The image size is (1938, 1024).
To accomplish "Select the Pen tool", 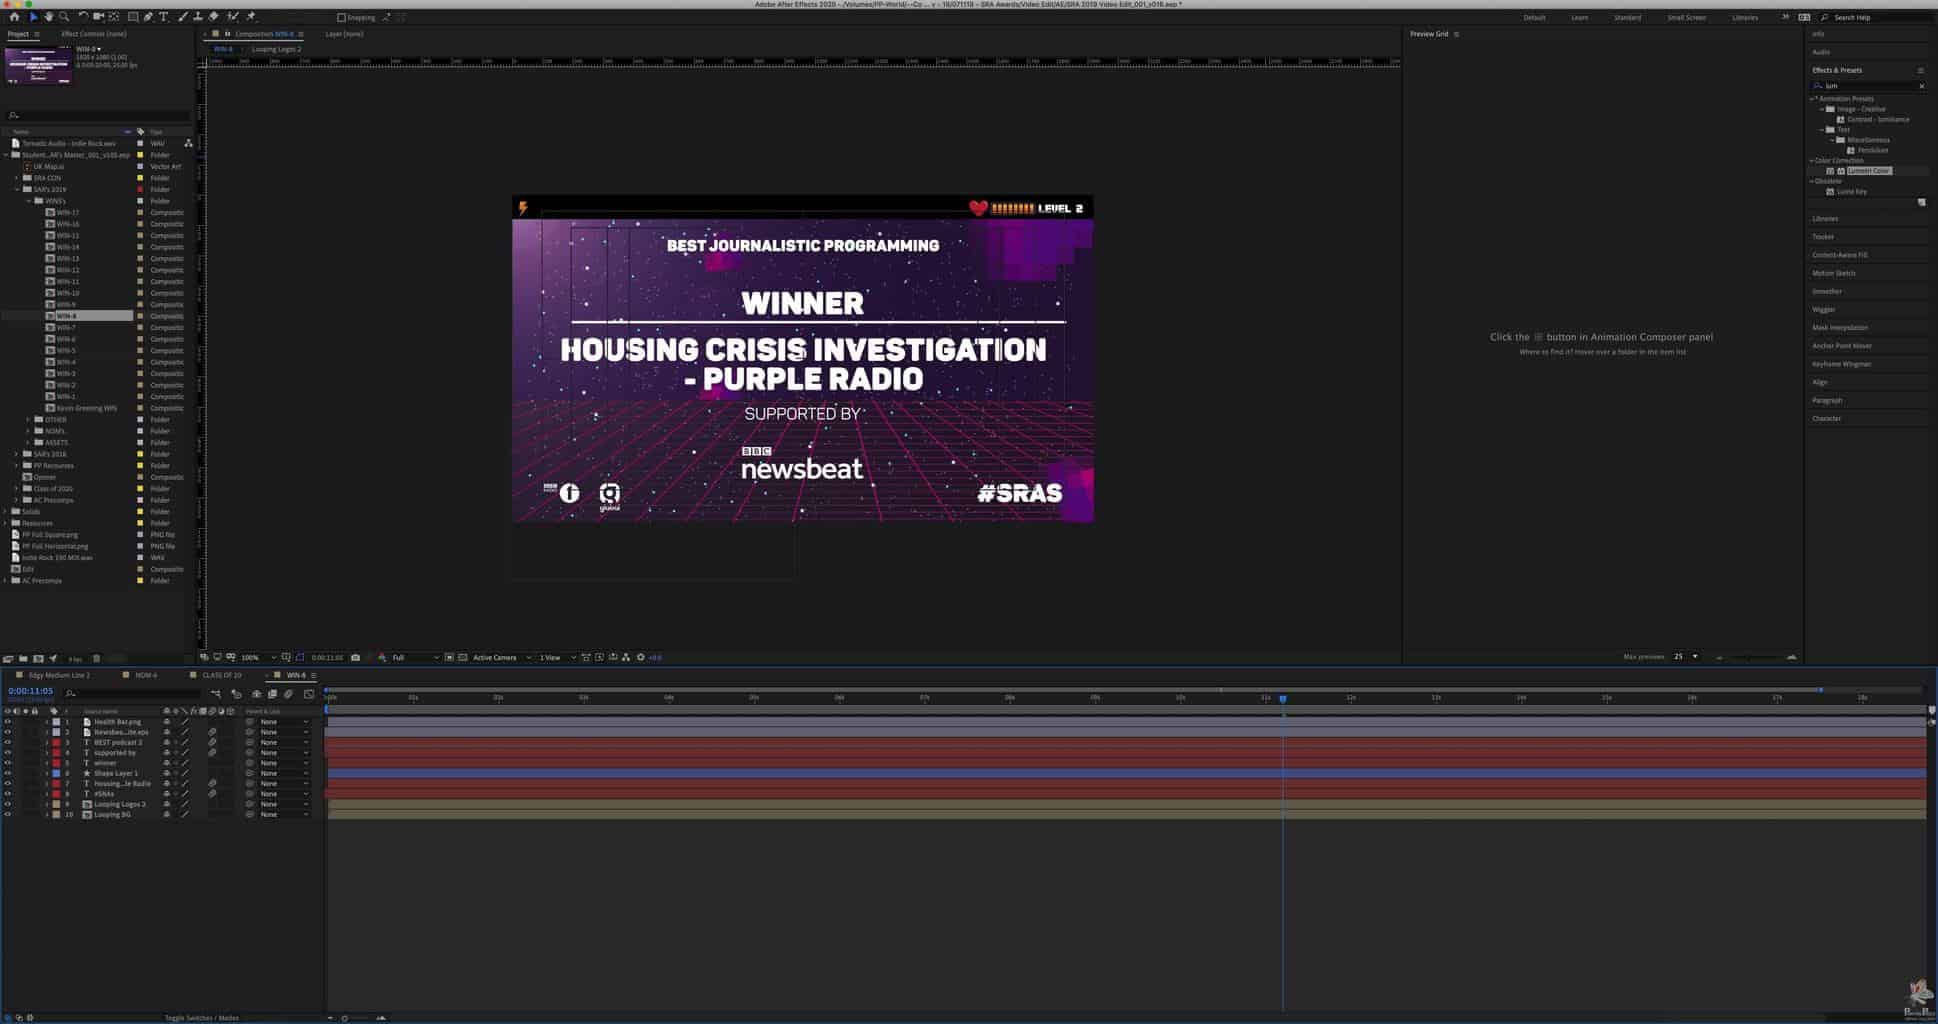I will tap(148, 17).
